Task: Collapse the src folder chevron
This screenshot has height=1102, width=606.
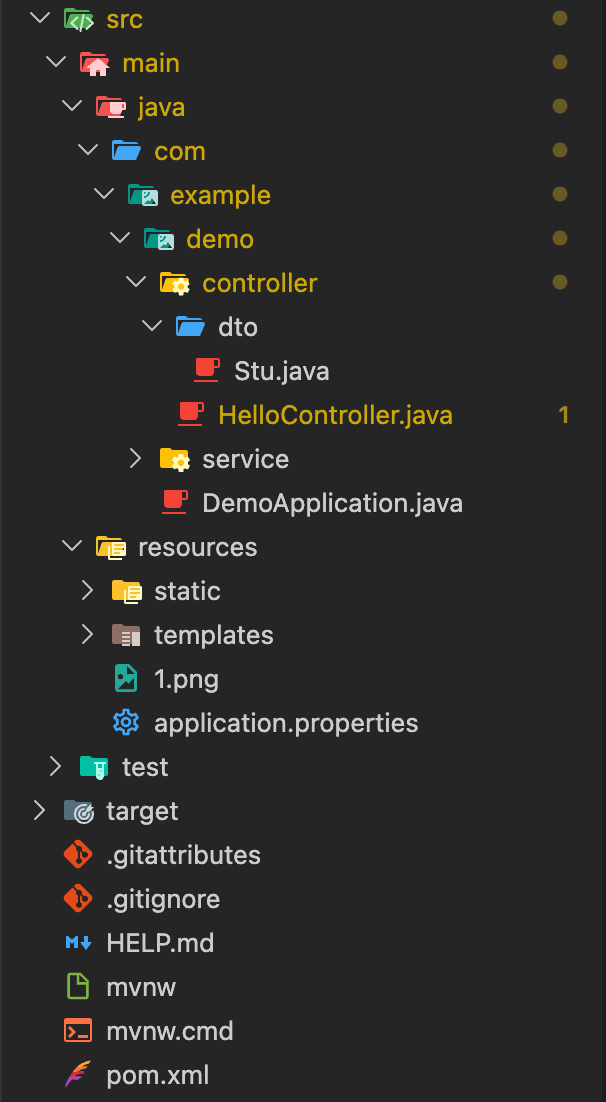Action: [x=39, y=19]
